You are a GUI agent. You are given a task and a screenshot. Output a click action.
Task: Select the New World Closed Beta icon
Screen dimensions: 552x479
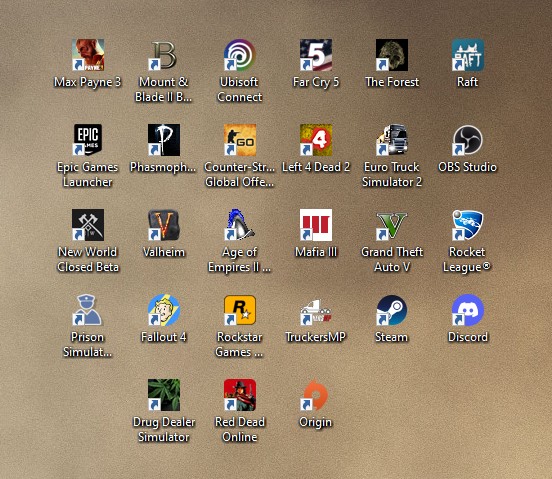(88, 225)
